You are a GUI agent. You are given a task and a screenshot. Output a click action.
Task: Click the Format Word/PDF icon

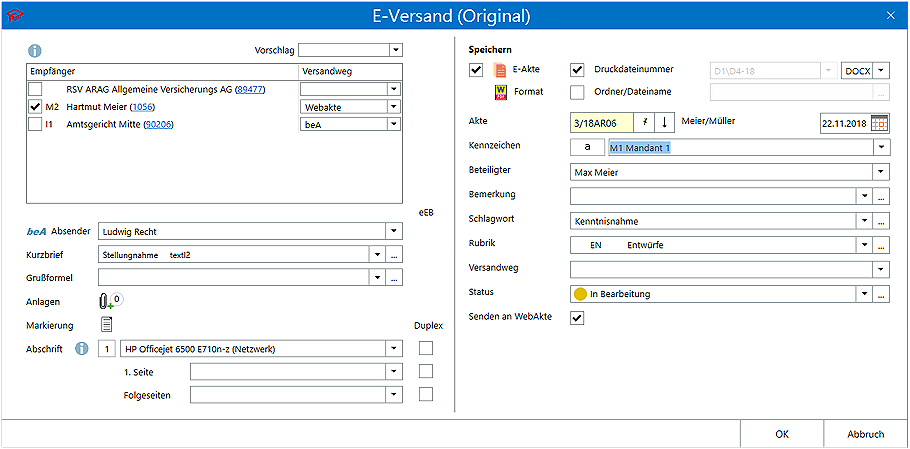501,93
